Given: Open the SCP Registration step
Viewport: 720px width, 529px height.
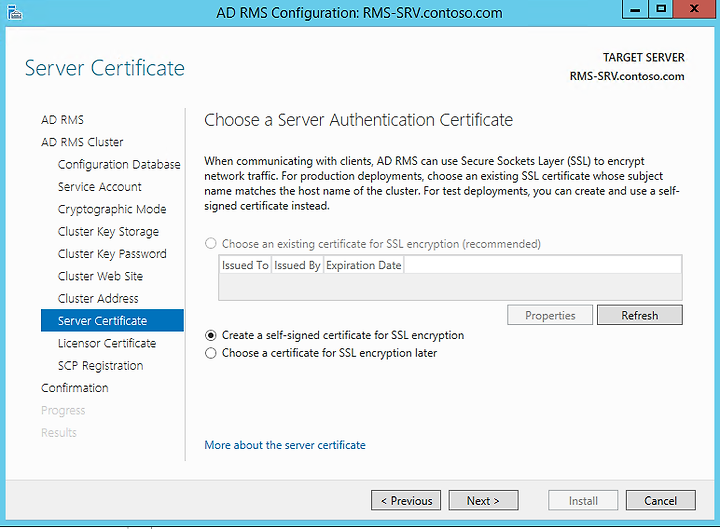Looking at the screenshot, I should click(x=101, y=366).
